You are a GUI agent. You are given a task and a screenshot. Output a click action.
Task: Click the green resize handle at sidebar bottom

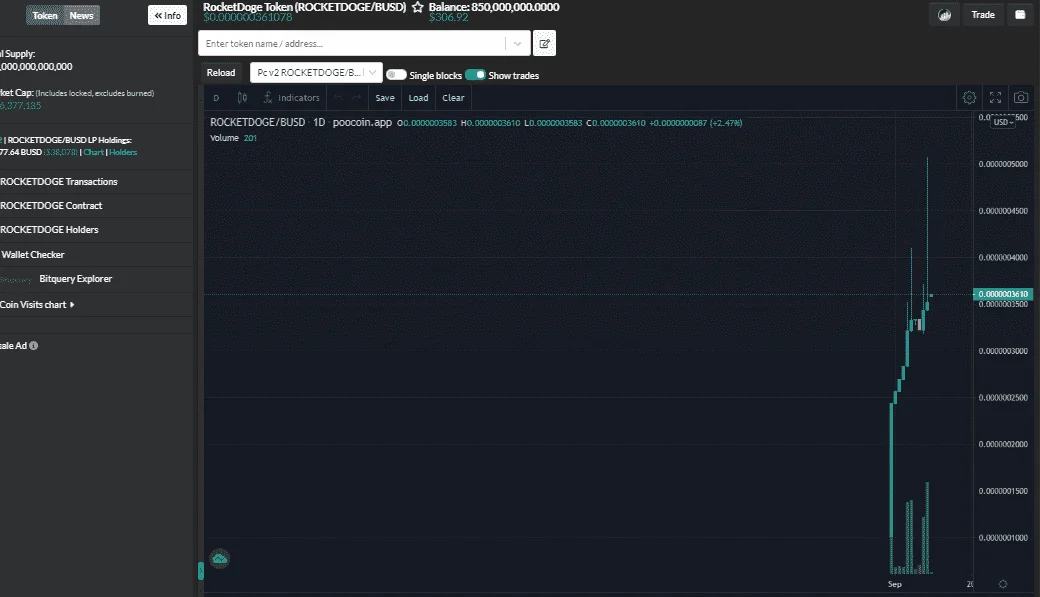200,570
